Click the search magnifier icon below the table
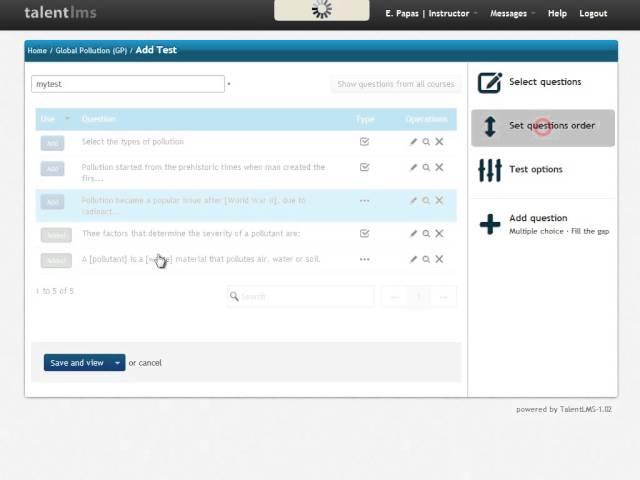 [234, 296]
